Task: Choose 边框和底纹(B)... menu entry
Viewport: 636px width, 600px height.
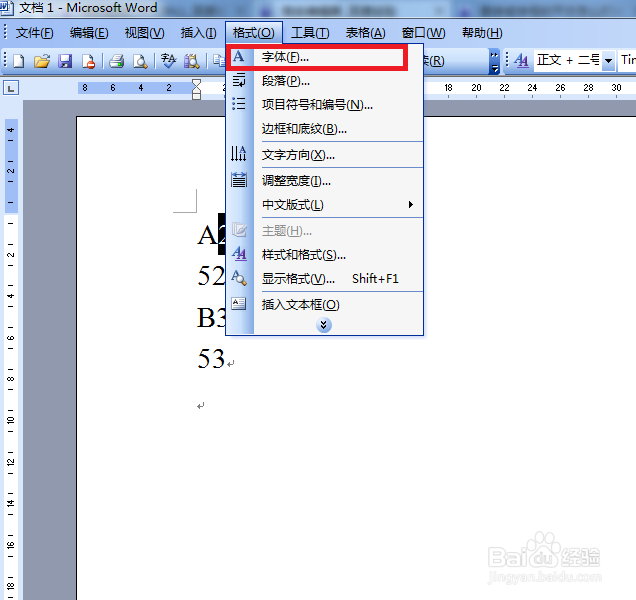Action: [x=324, y=129]
